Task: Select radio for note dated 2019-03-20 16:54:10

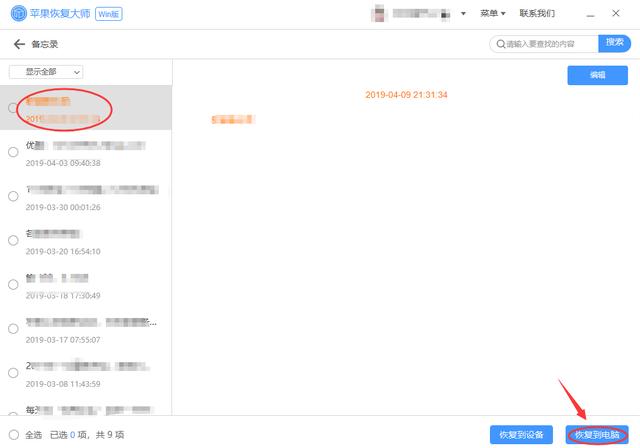Action: coord(13,240)
